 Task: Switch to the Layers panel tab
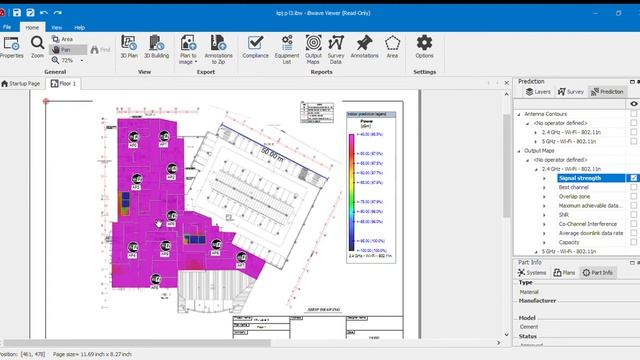point(538,92)
